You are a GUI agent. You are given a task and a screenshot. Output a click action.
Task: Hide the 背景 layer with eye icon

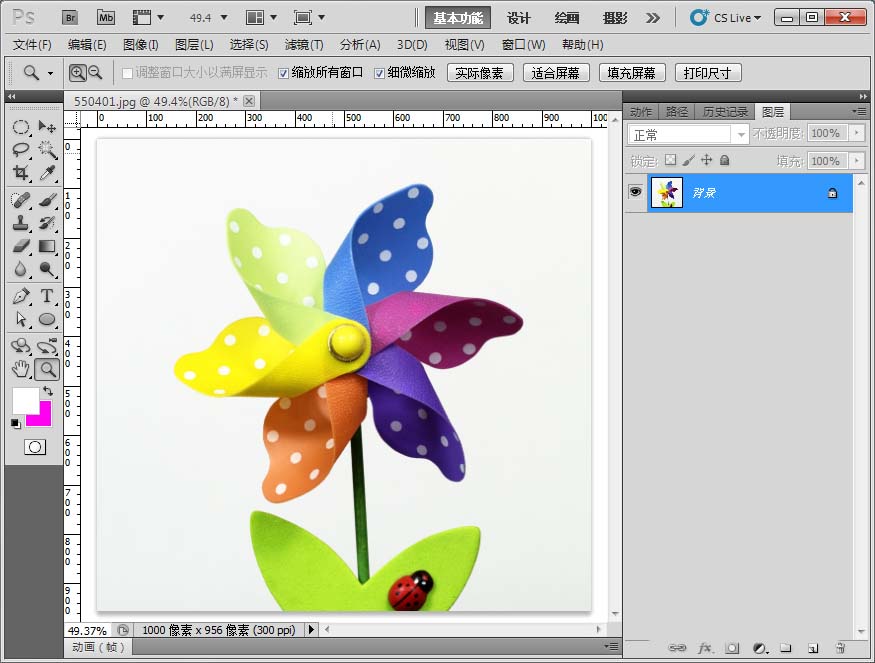pos(635,192)
